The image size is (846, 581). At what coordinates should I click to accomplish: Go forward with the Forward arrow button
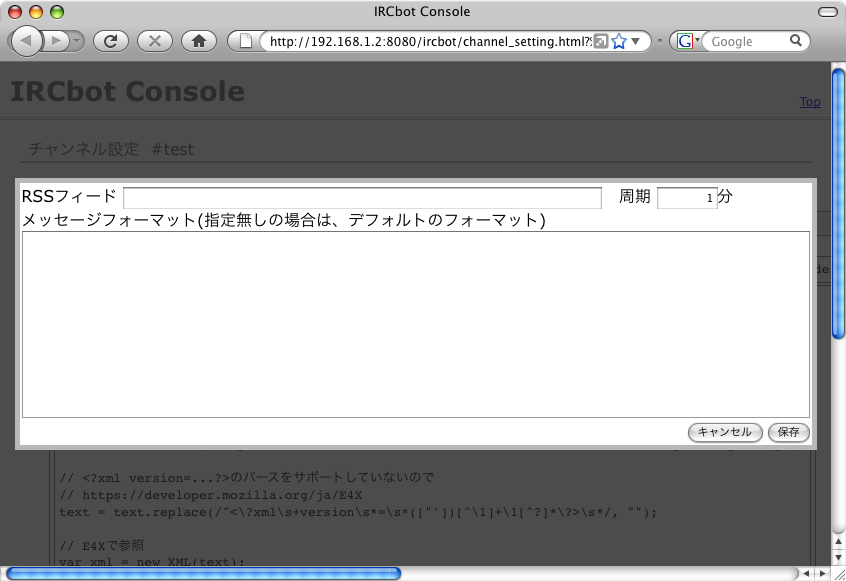56,41
